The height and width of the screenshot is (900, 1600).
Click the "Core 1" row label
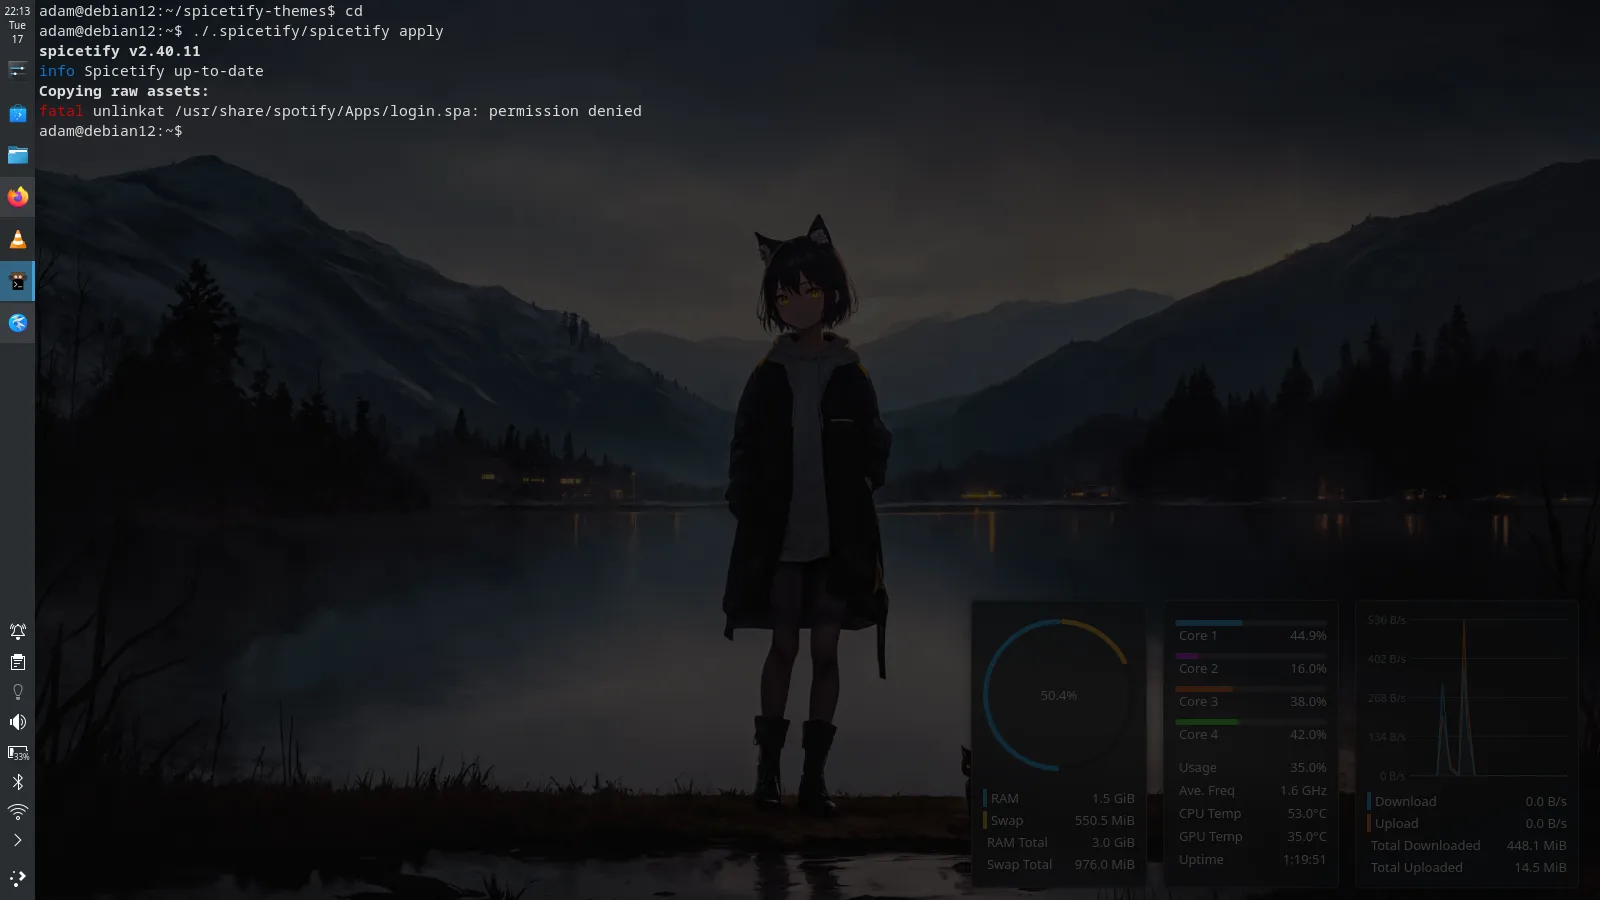[1198, 635]
